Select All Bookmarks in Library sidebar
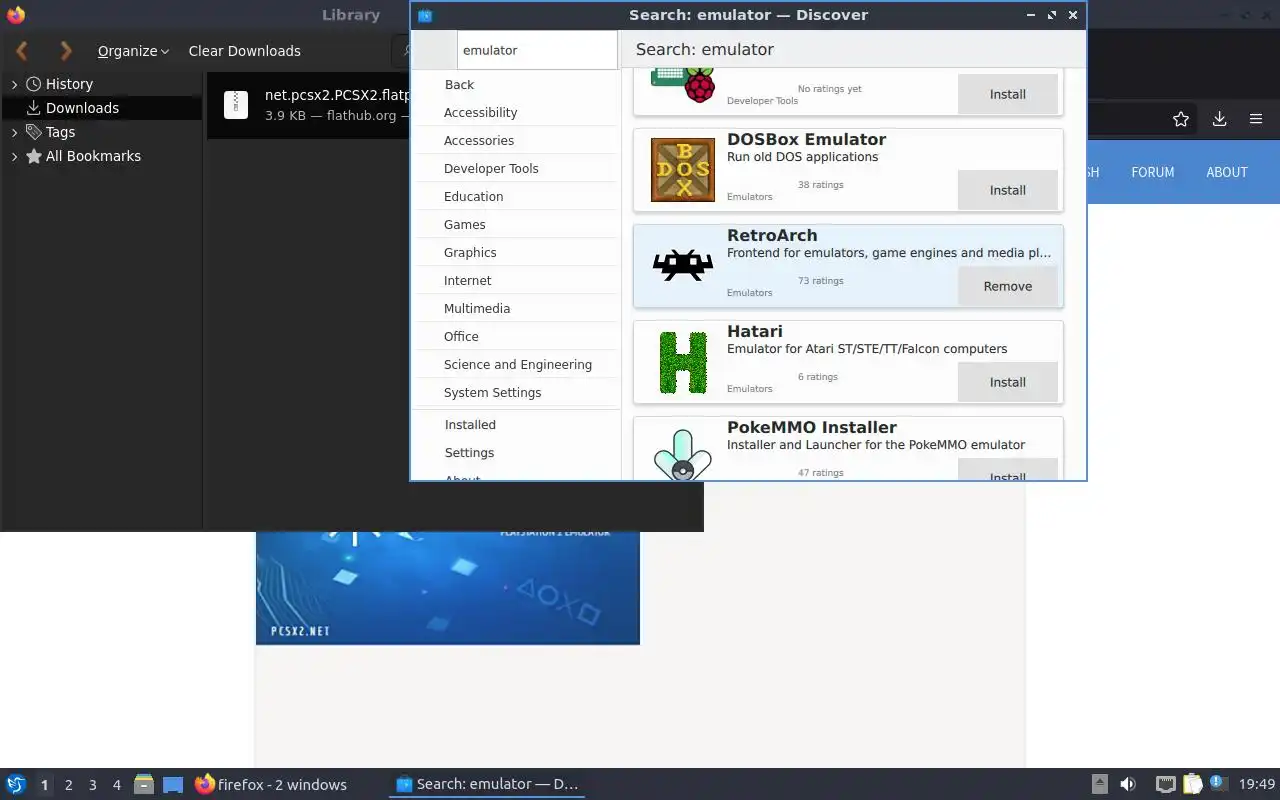 click(93, 156)
